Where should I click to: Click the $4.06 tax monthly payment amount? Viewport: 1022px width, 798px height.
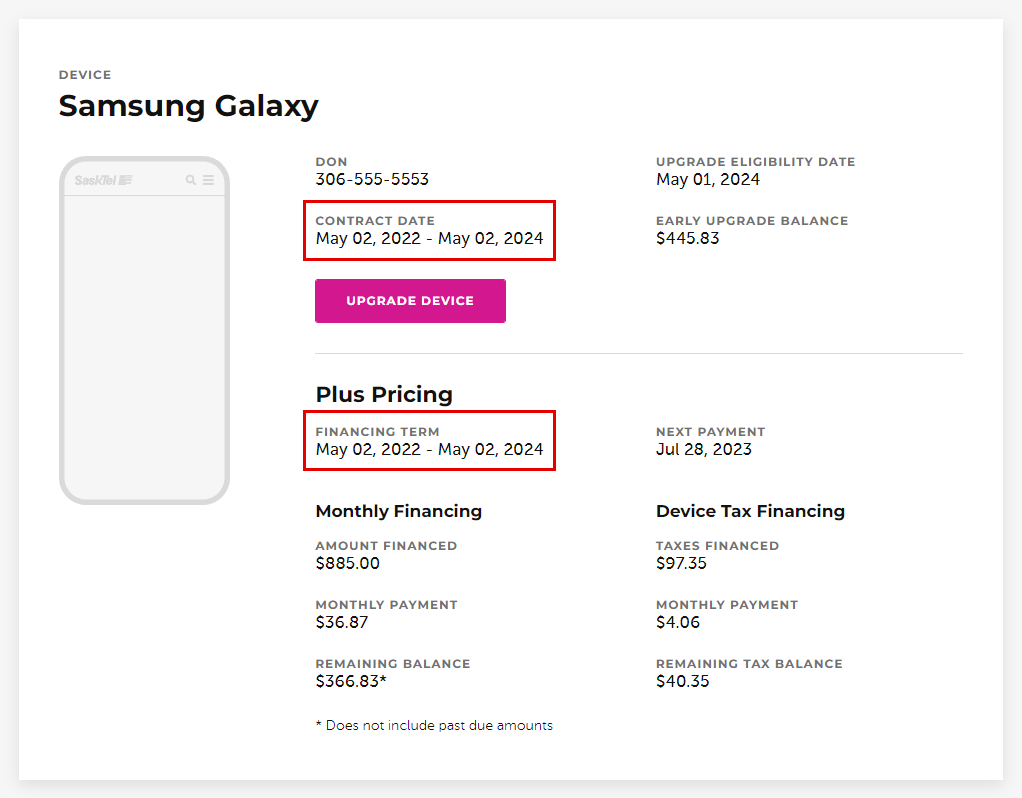pyautogui.click(x=677, y=623)
